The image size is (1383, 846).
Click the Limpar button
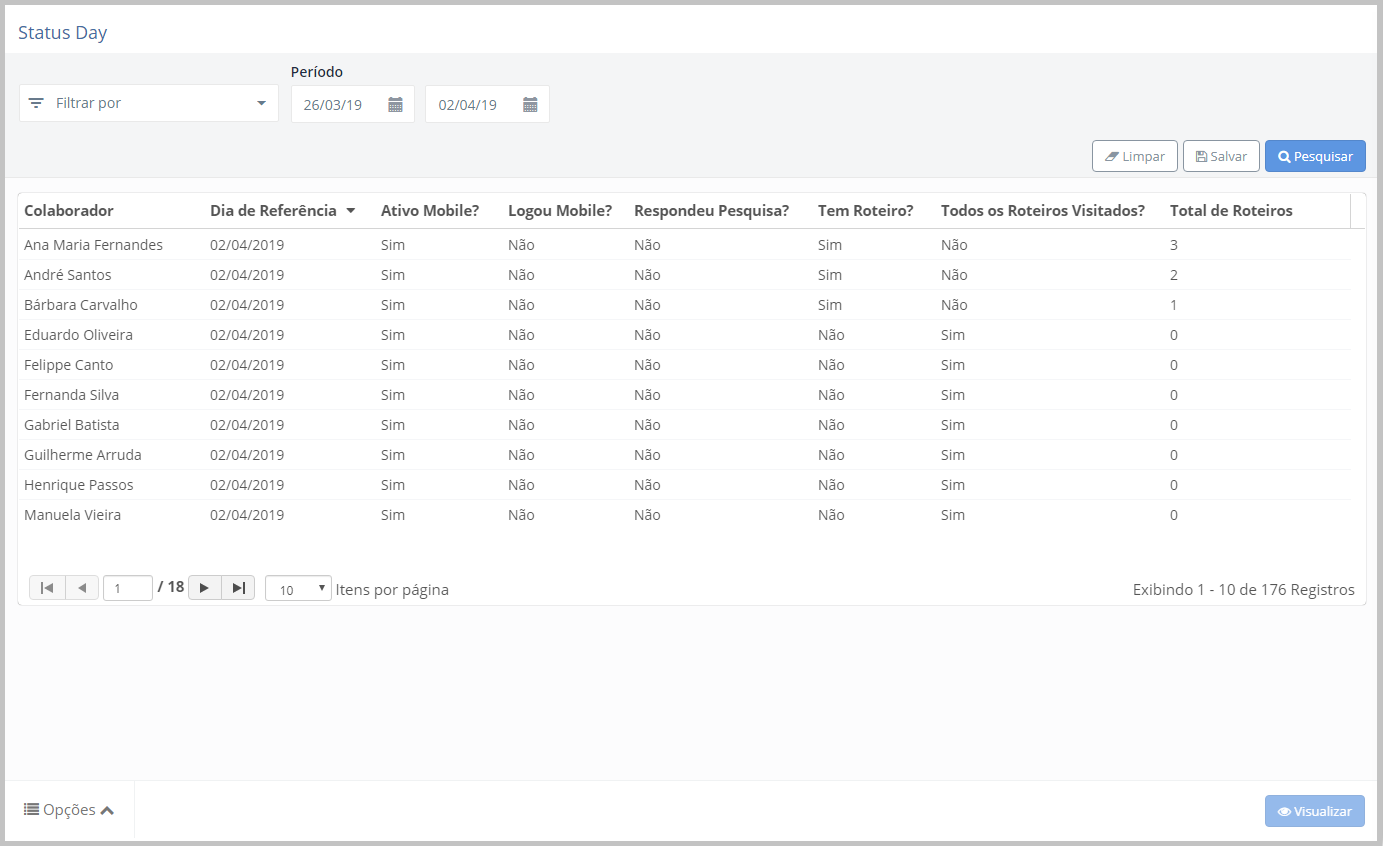pyautogui.click(x=1134, y=156)
